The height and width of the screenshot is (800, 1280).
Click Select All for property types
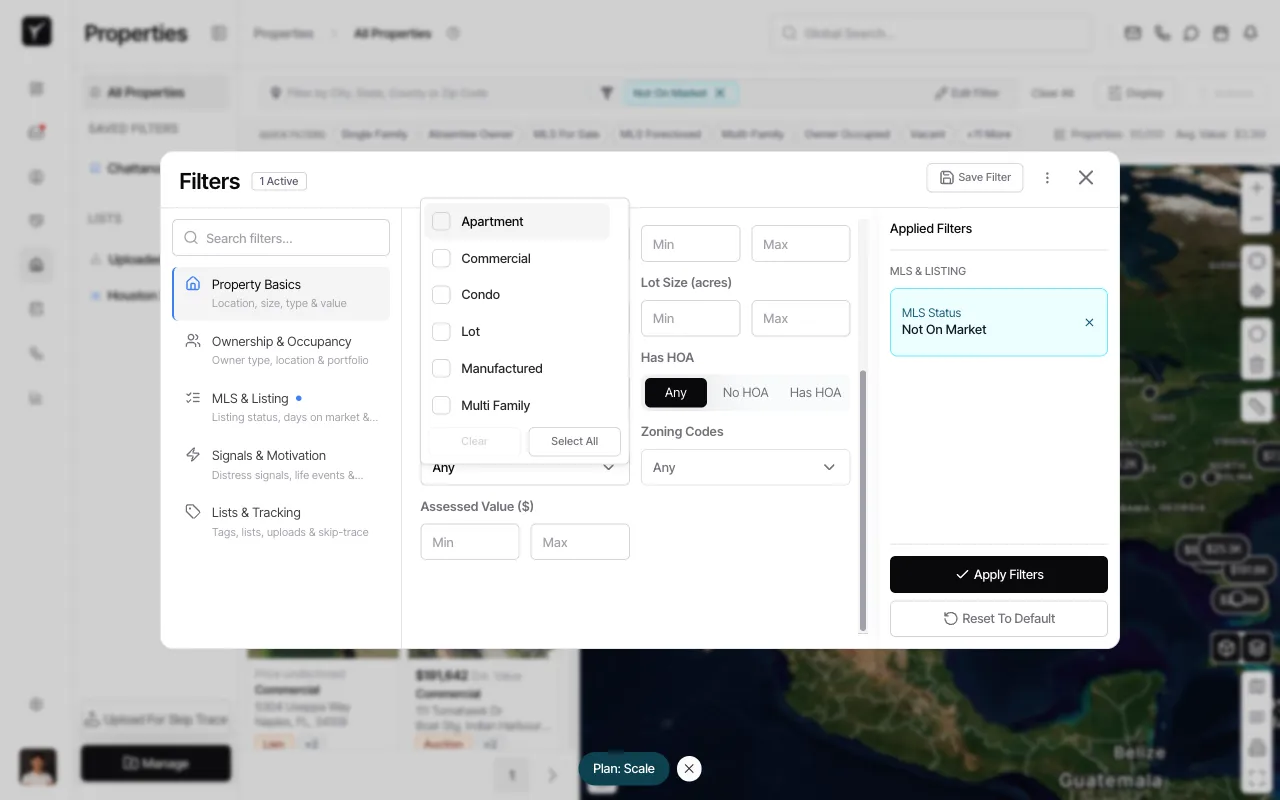click(x=574, y=441)
